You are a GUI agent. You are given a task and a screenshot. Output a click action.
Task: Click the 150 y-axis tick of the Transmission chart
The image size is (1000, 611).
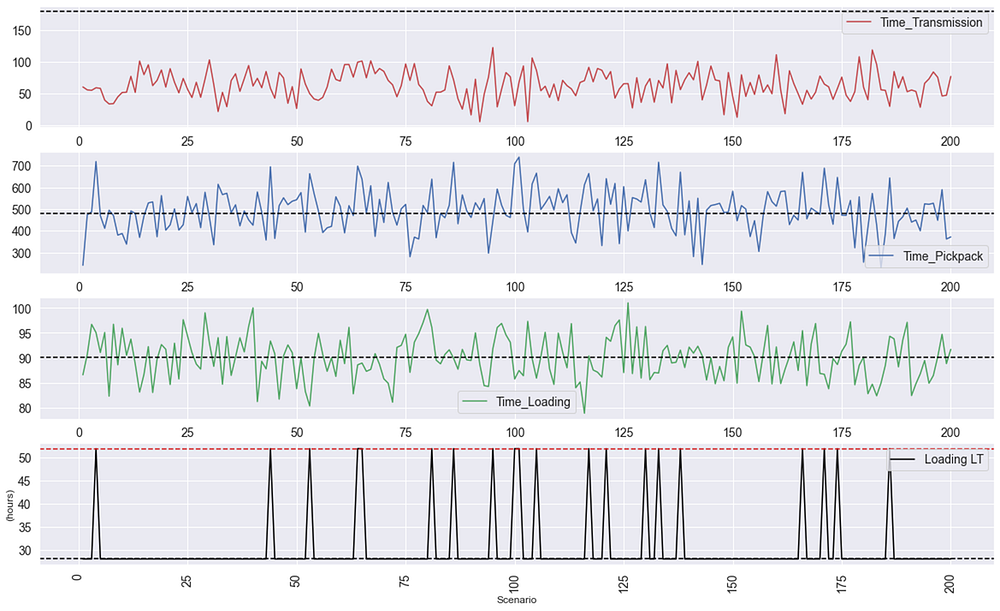click(22, 31)
